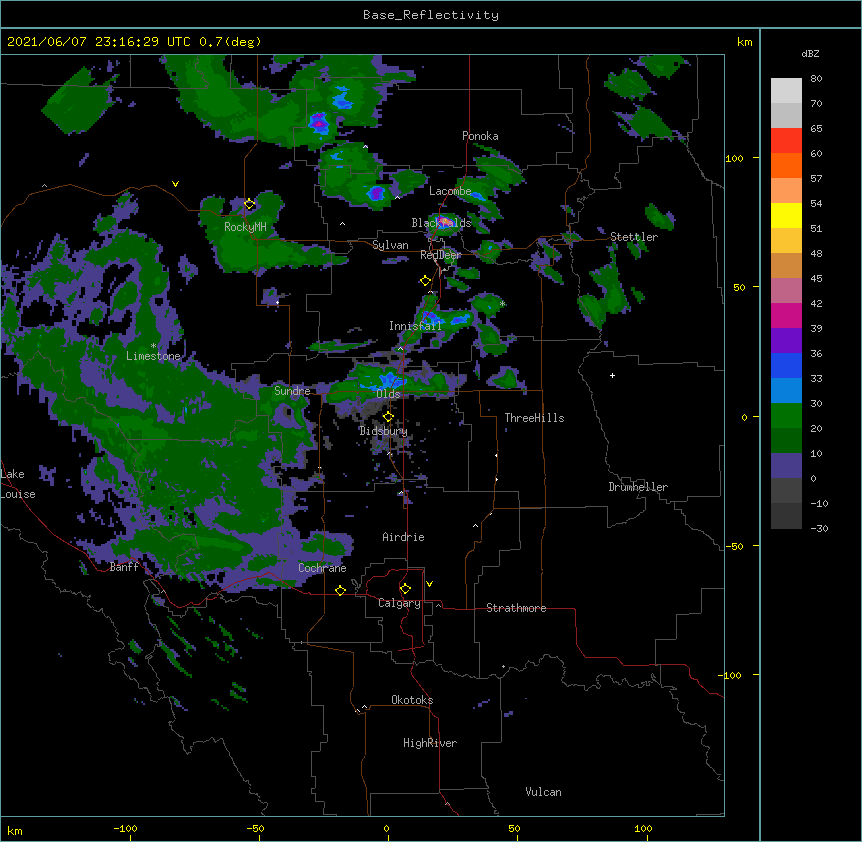Screen dimensions: 862x842
Task: Pick the bright yellow 51–54 dBZ swatch
Action: pyautogui.click(x=786, y=215)
